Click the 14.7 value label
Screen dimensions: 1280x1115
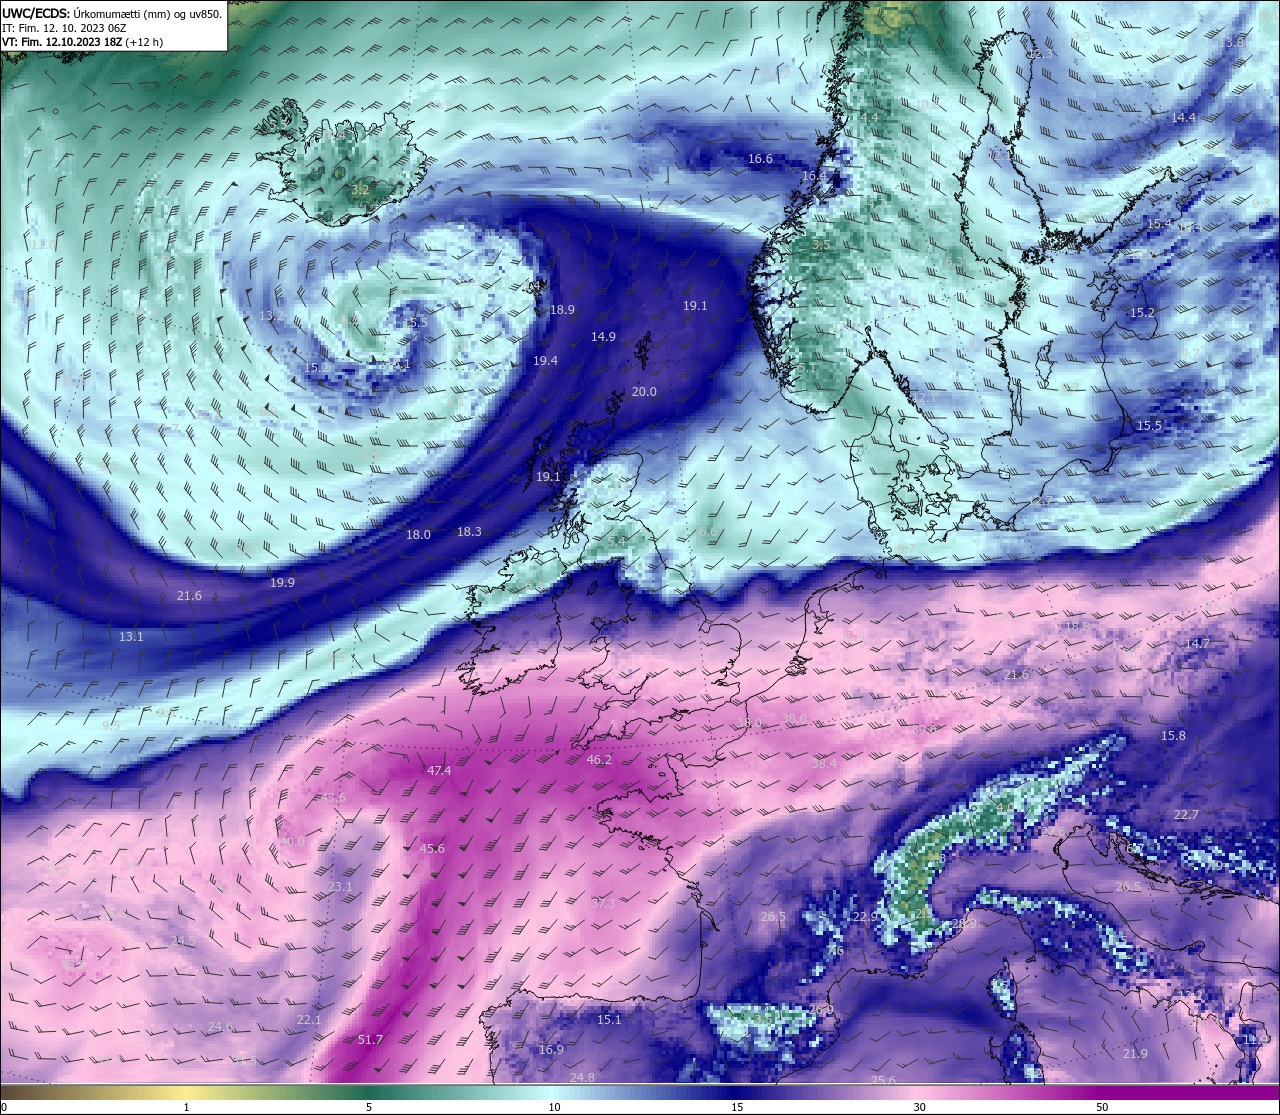(x=1197, y=644)
